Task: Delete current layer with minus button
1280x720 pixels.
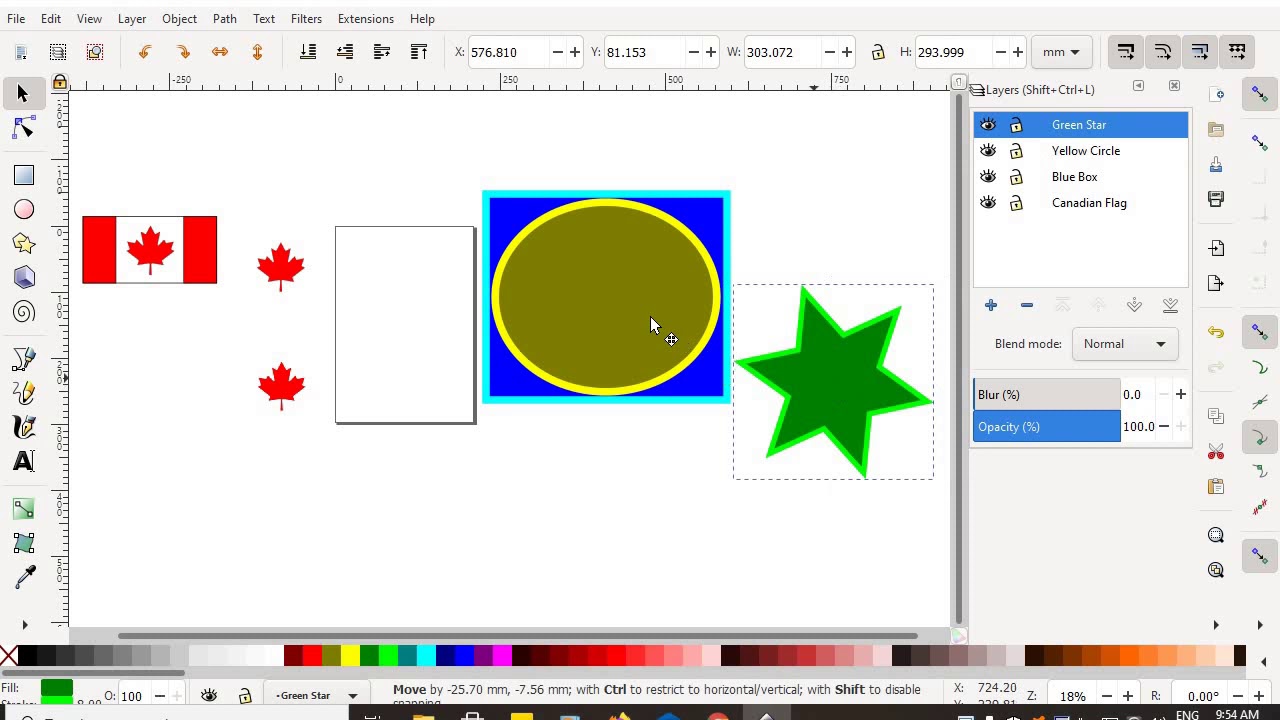Action: pyautogui.click(x=1027, y=305)
